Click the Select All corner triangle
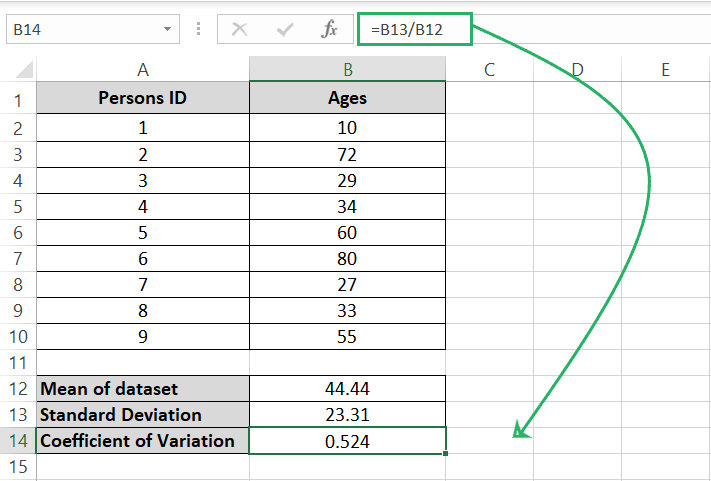Viewport: 711px width, 481px height. point(18,70)
